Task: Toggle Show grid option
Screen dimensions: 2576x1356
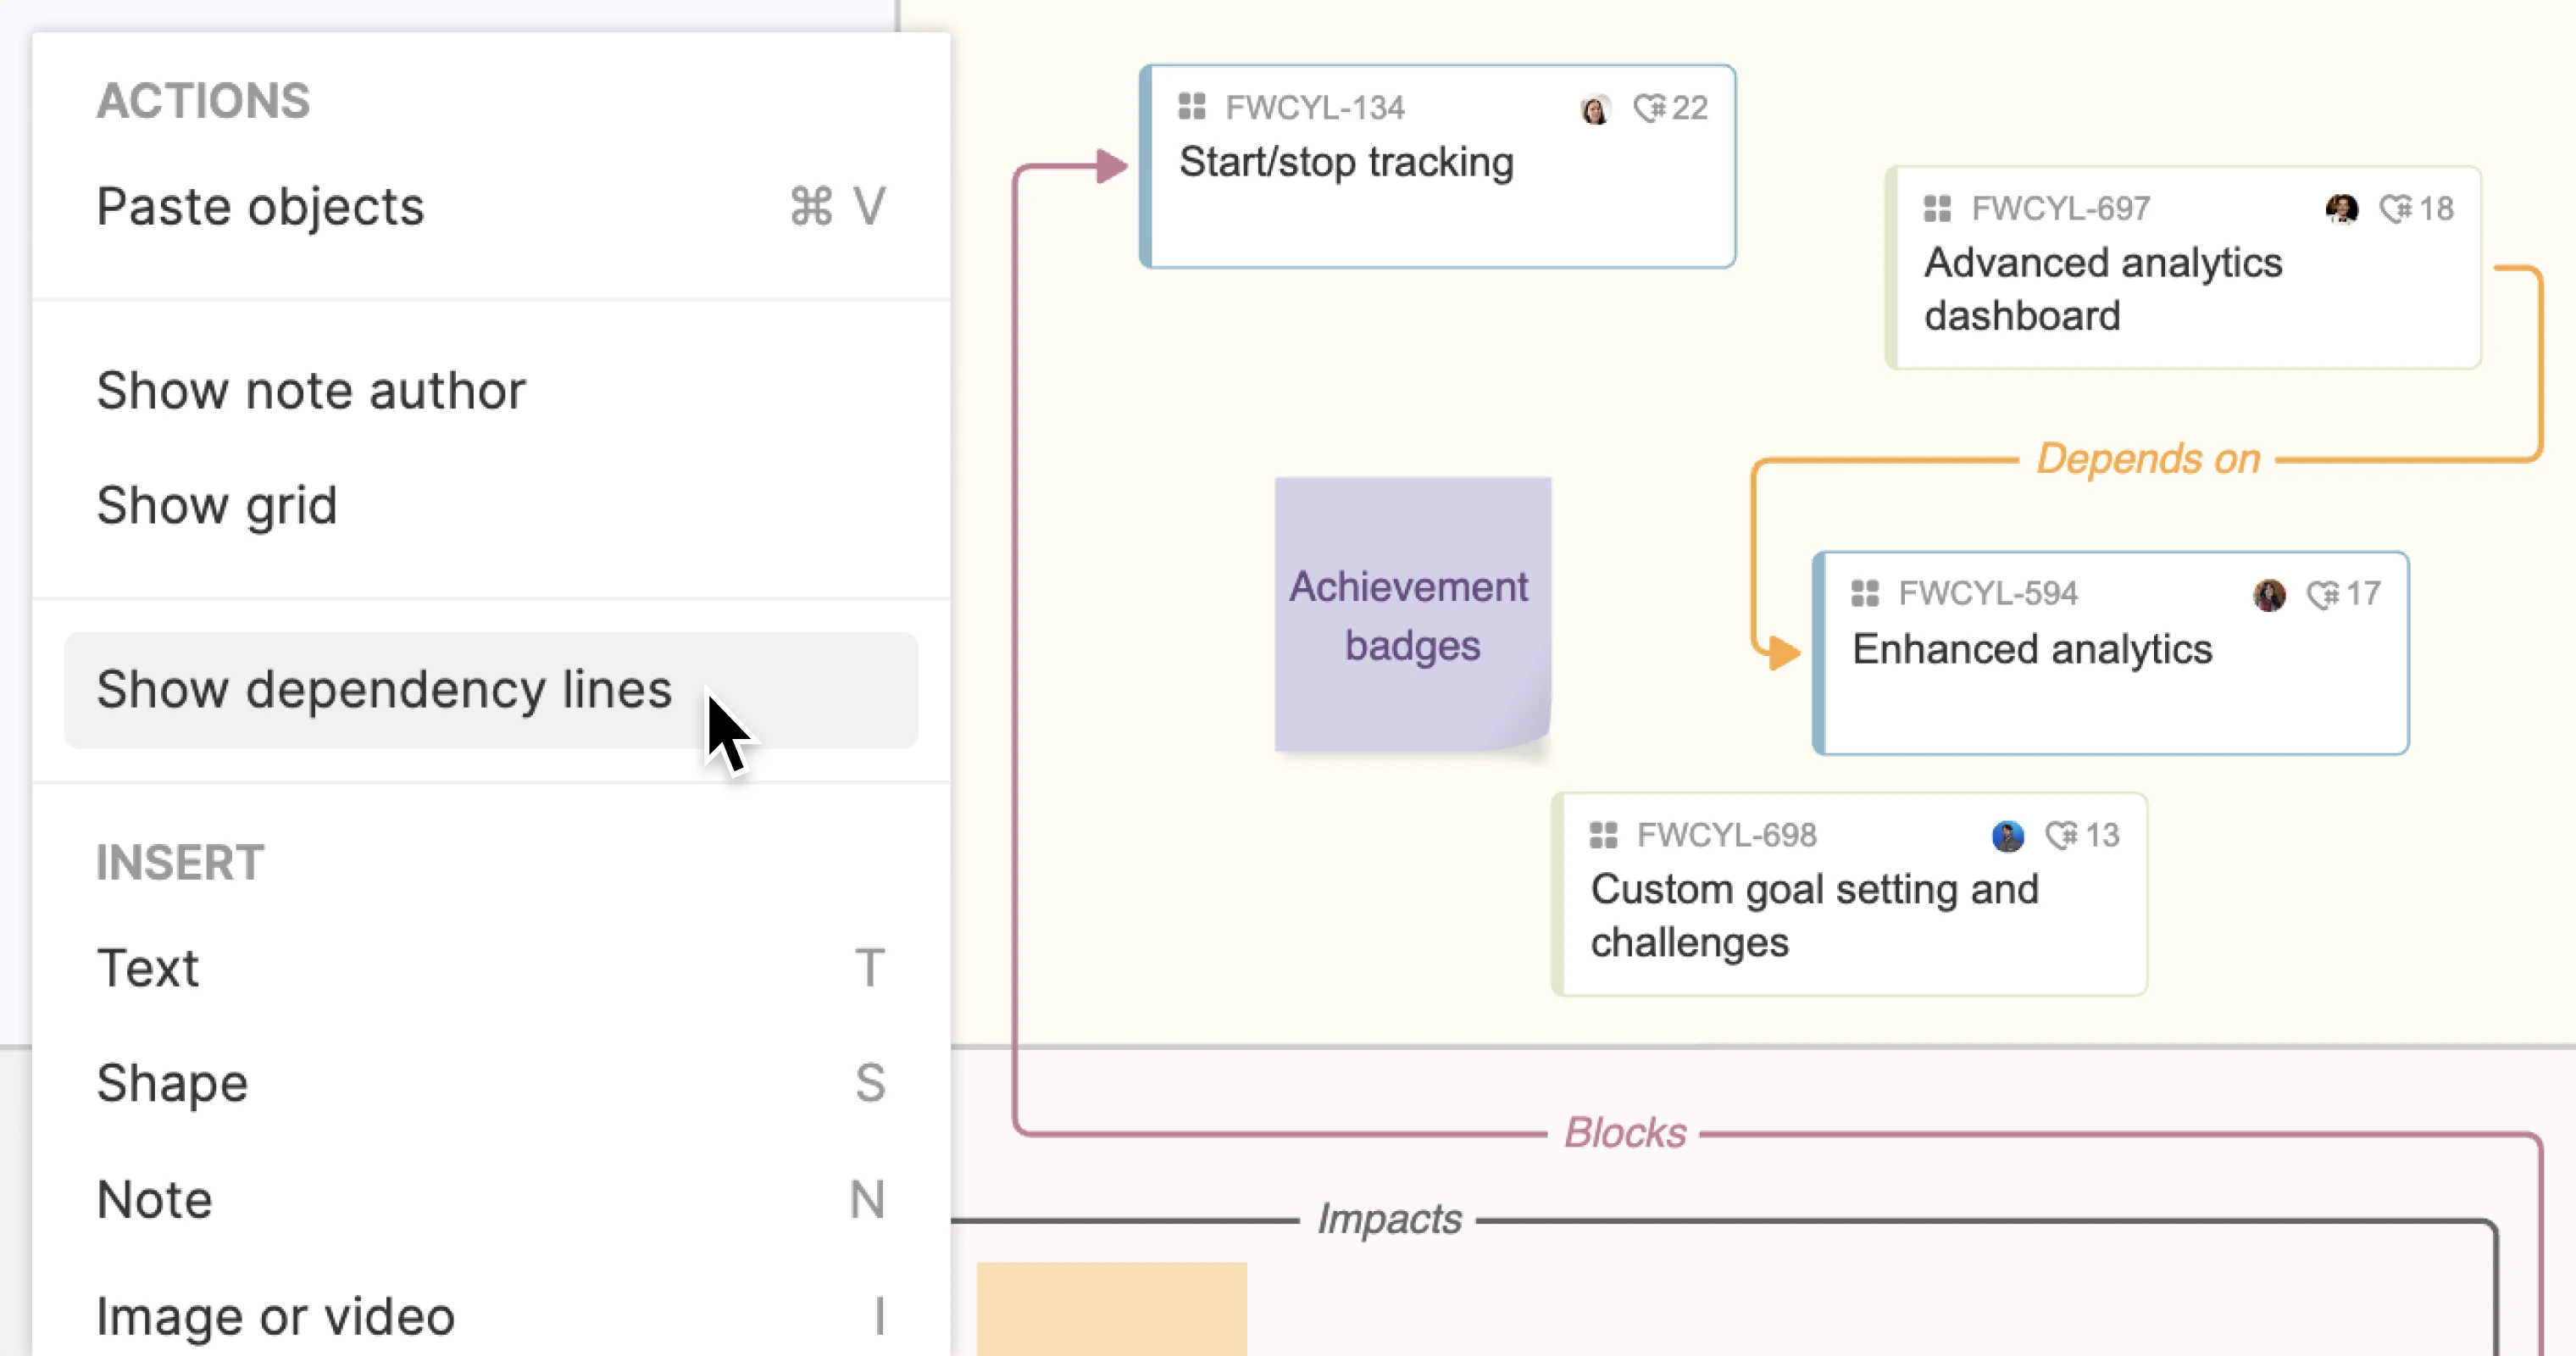Action: (x=217, y=505)
